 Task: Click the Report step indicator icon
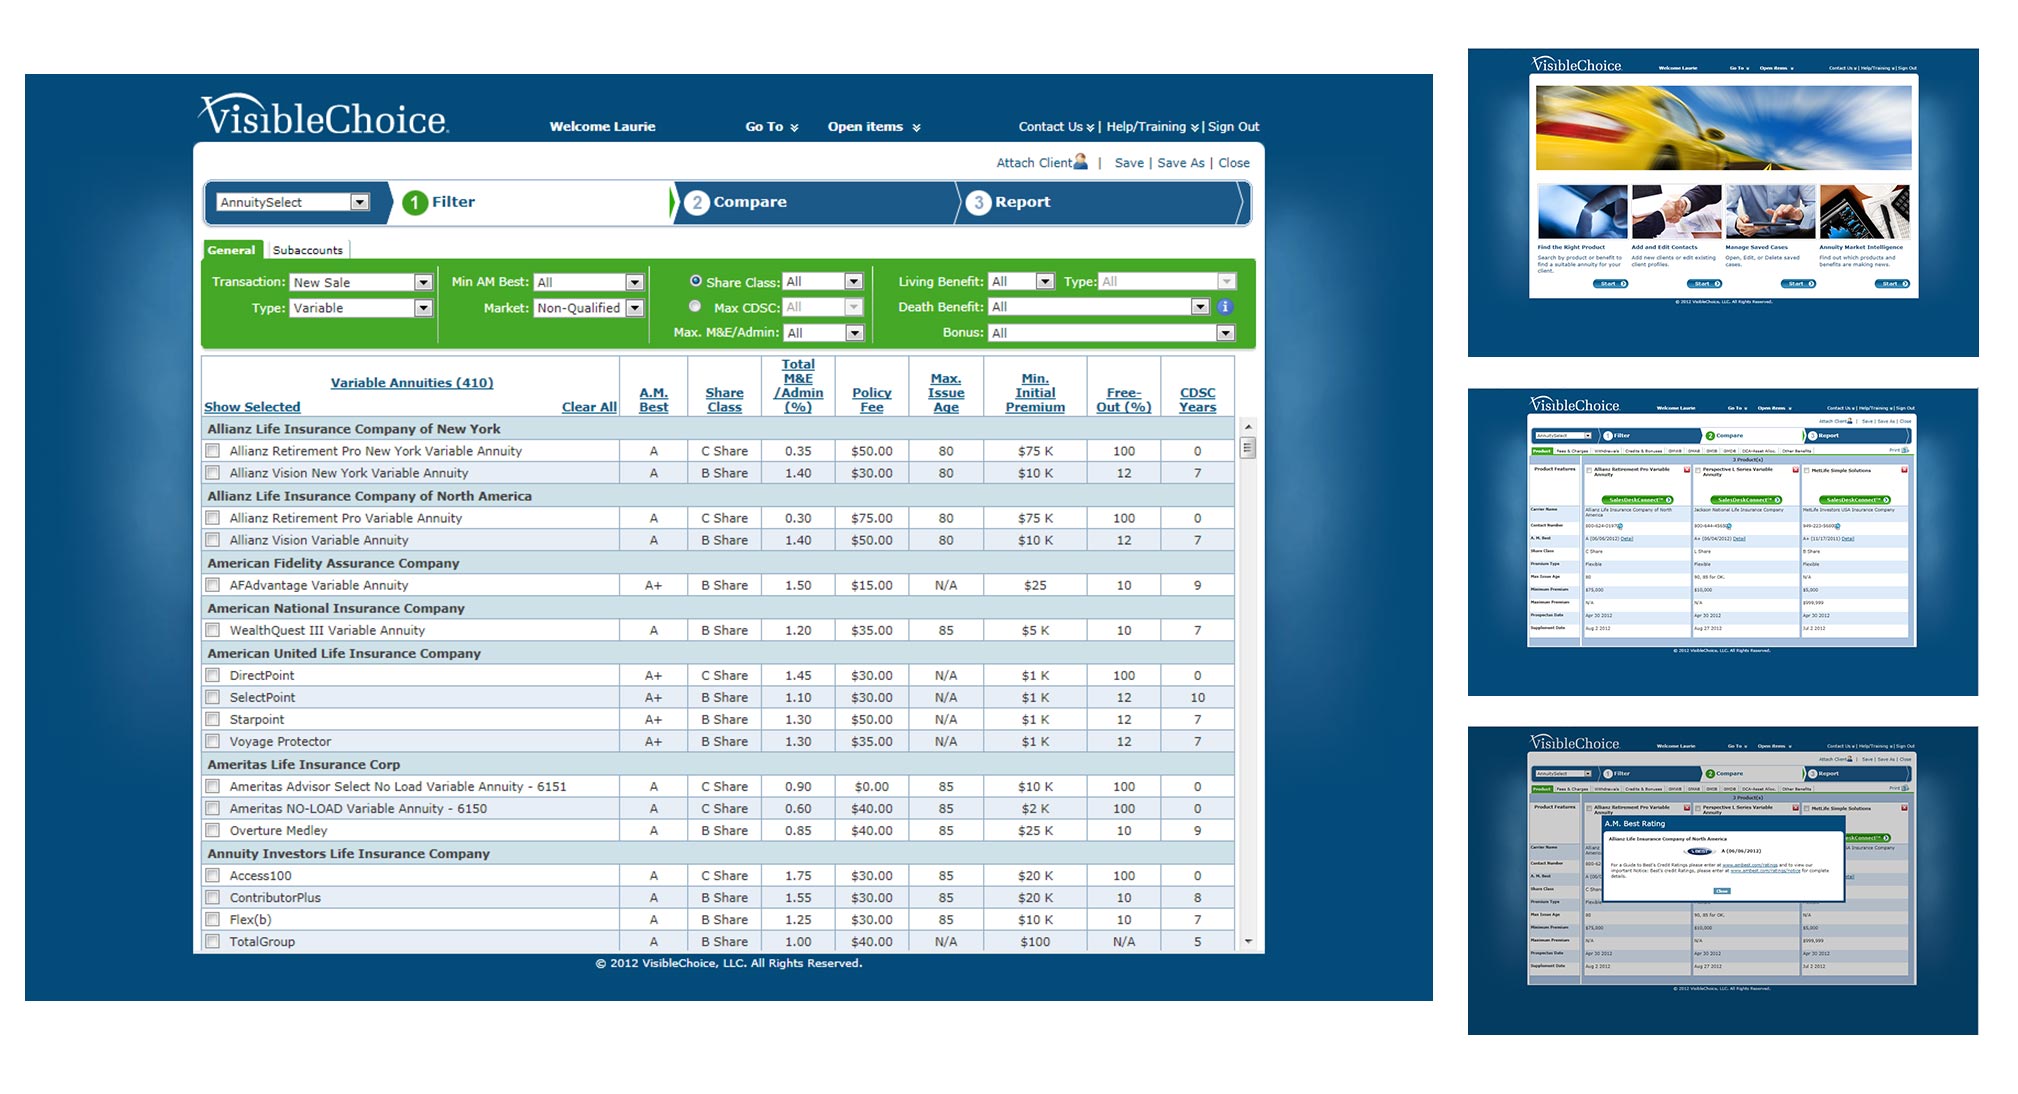[x=979, y=205]
